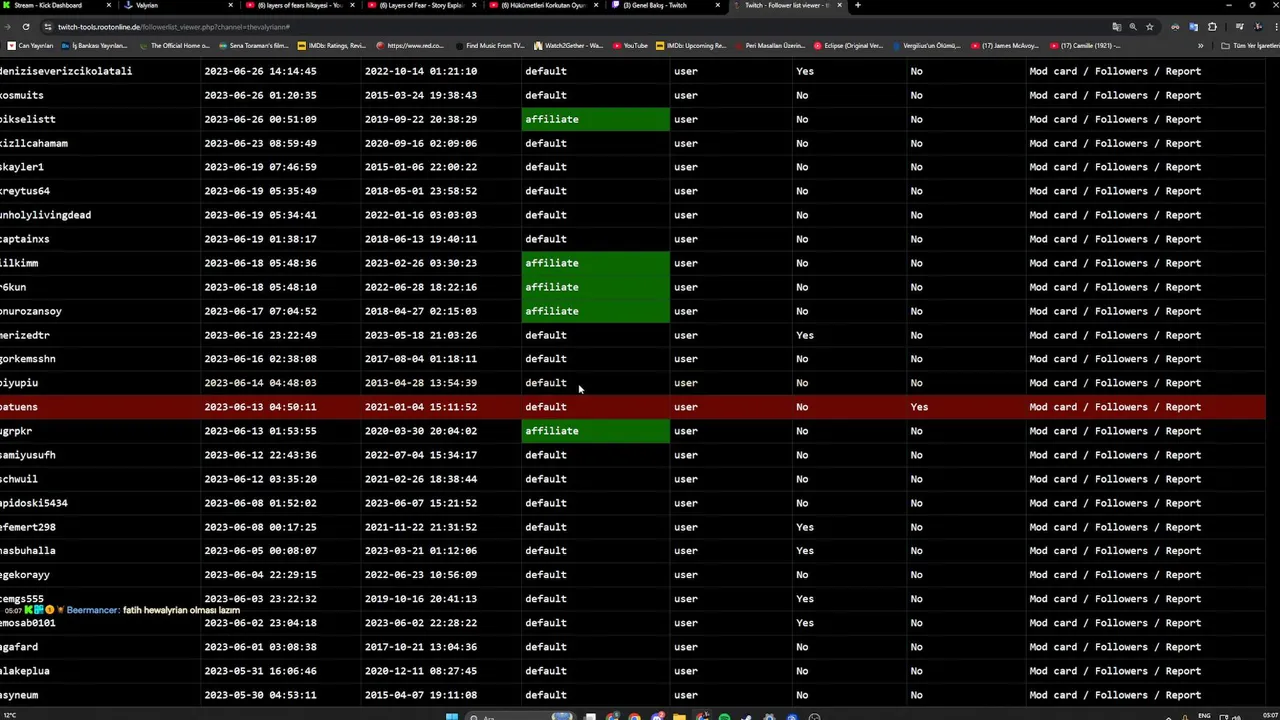
Task: Select creation date 2013-04-28 13:54:39
Action: 420,383
